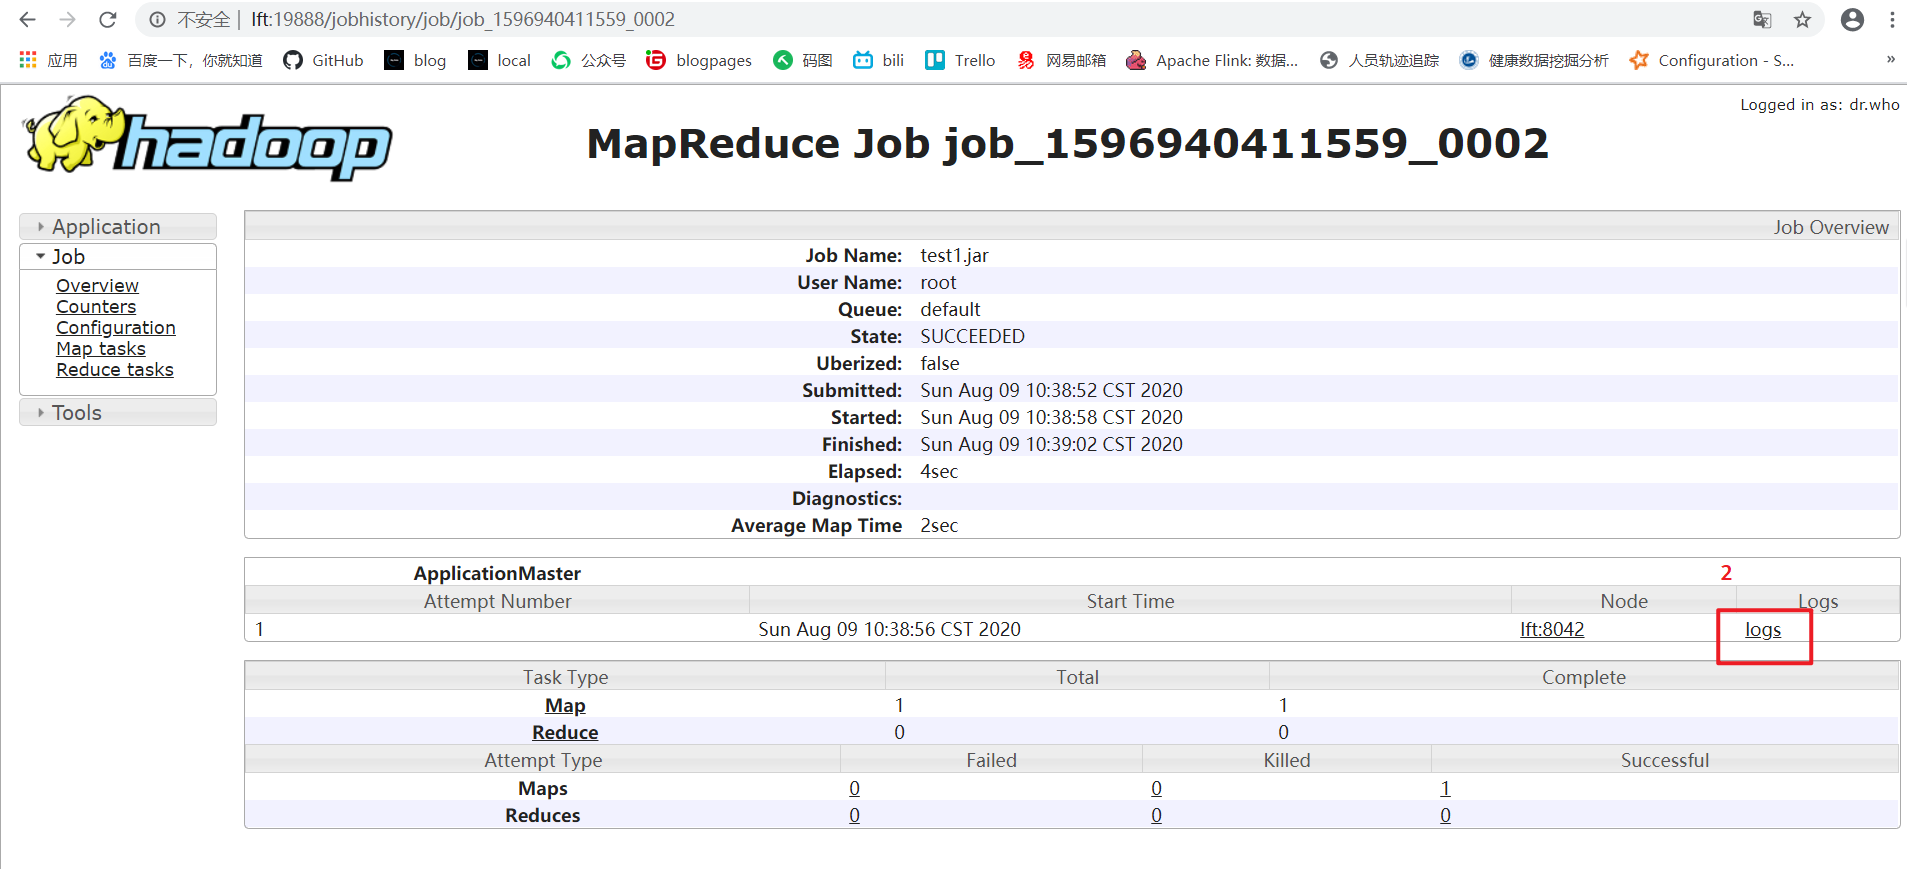Viewport: 1907px width, 869px height.
Task: Open the Map task type link
Action: (565, 706)
